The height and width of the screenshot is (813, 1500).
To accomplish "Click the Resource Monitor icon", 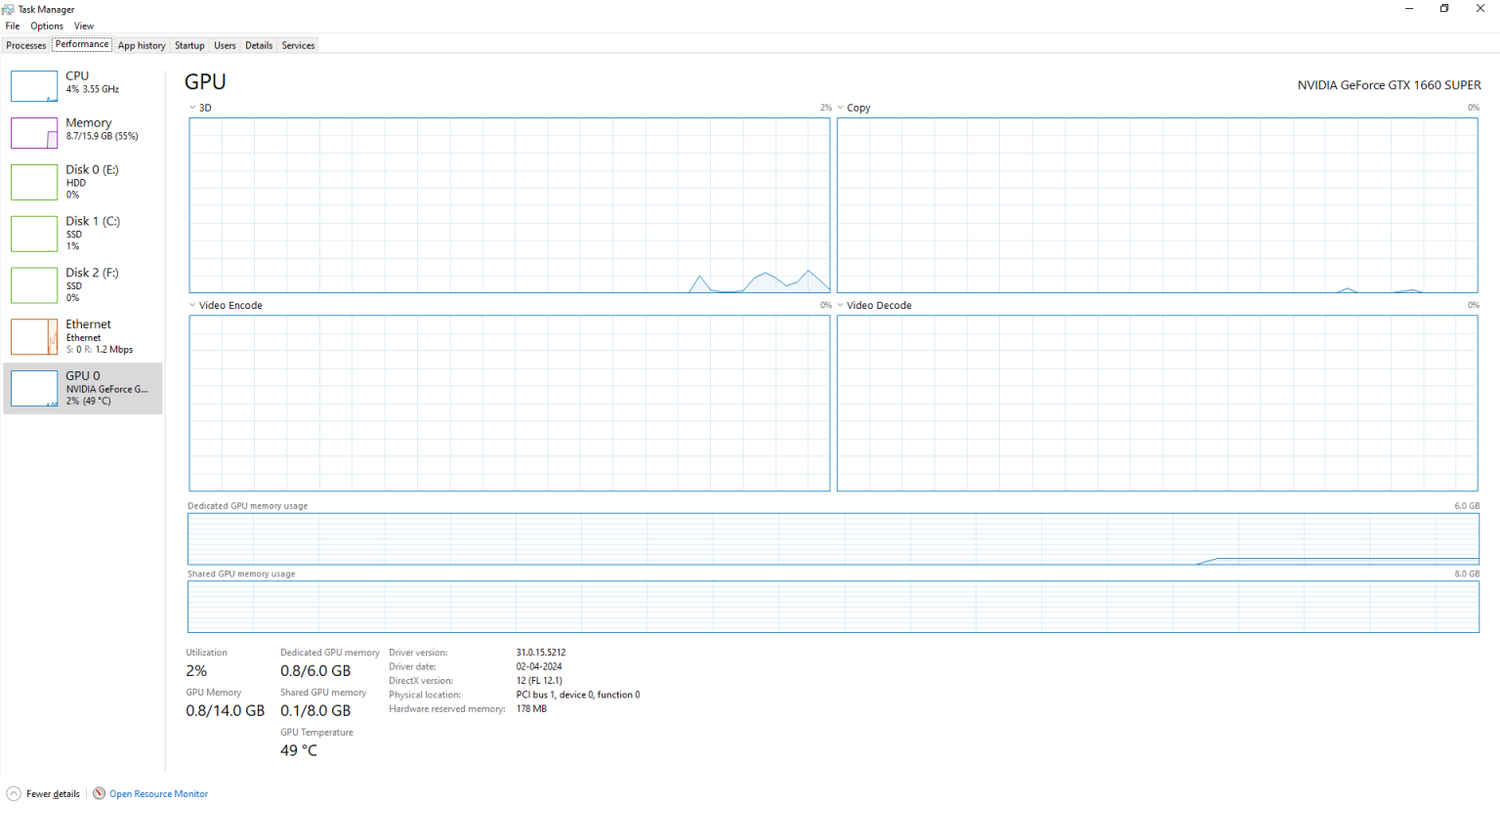I will [99, 794].
